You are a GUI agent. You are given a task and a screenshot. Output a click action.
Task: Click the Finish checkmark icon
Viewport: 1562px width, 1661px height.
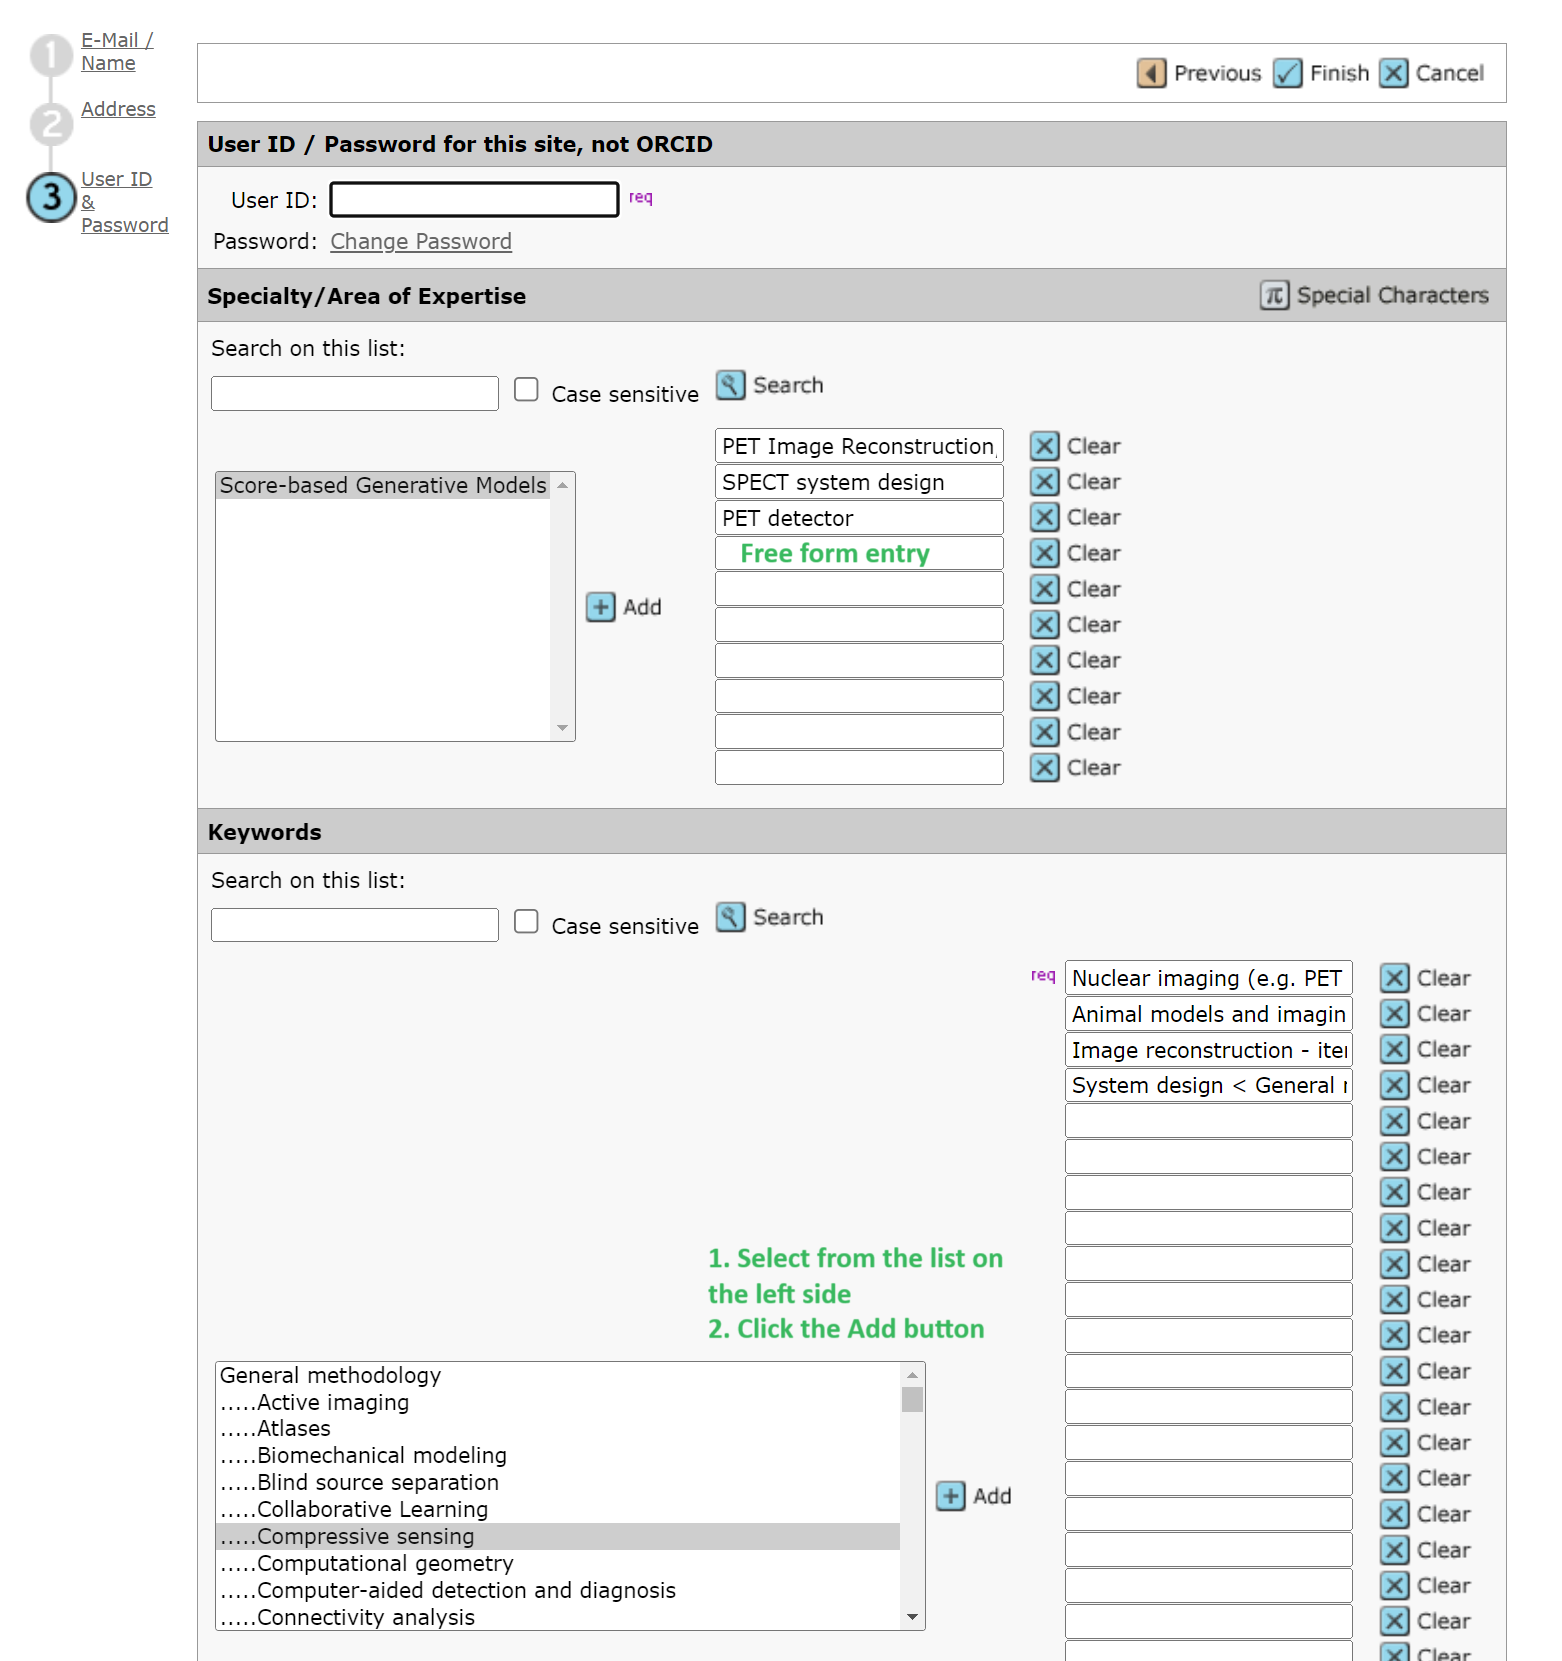(x=1287, y=73)
